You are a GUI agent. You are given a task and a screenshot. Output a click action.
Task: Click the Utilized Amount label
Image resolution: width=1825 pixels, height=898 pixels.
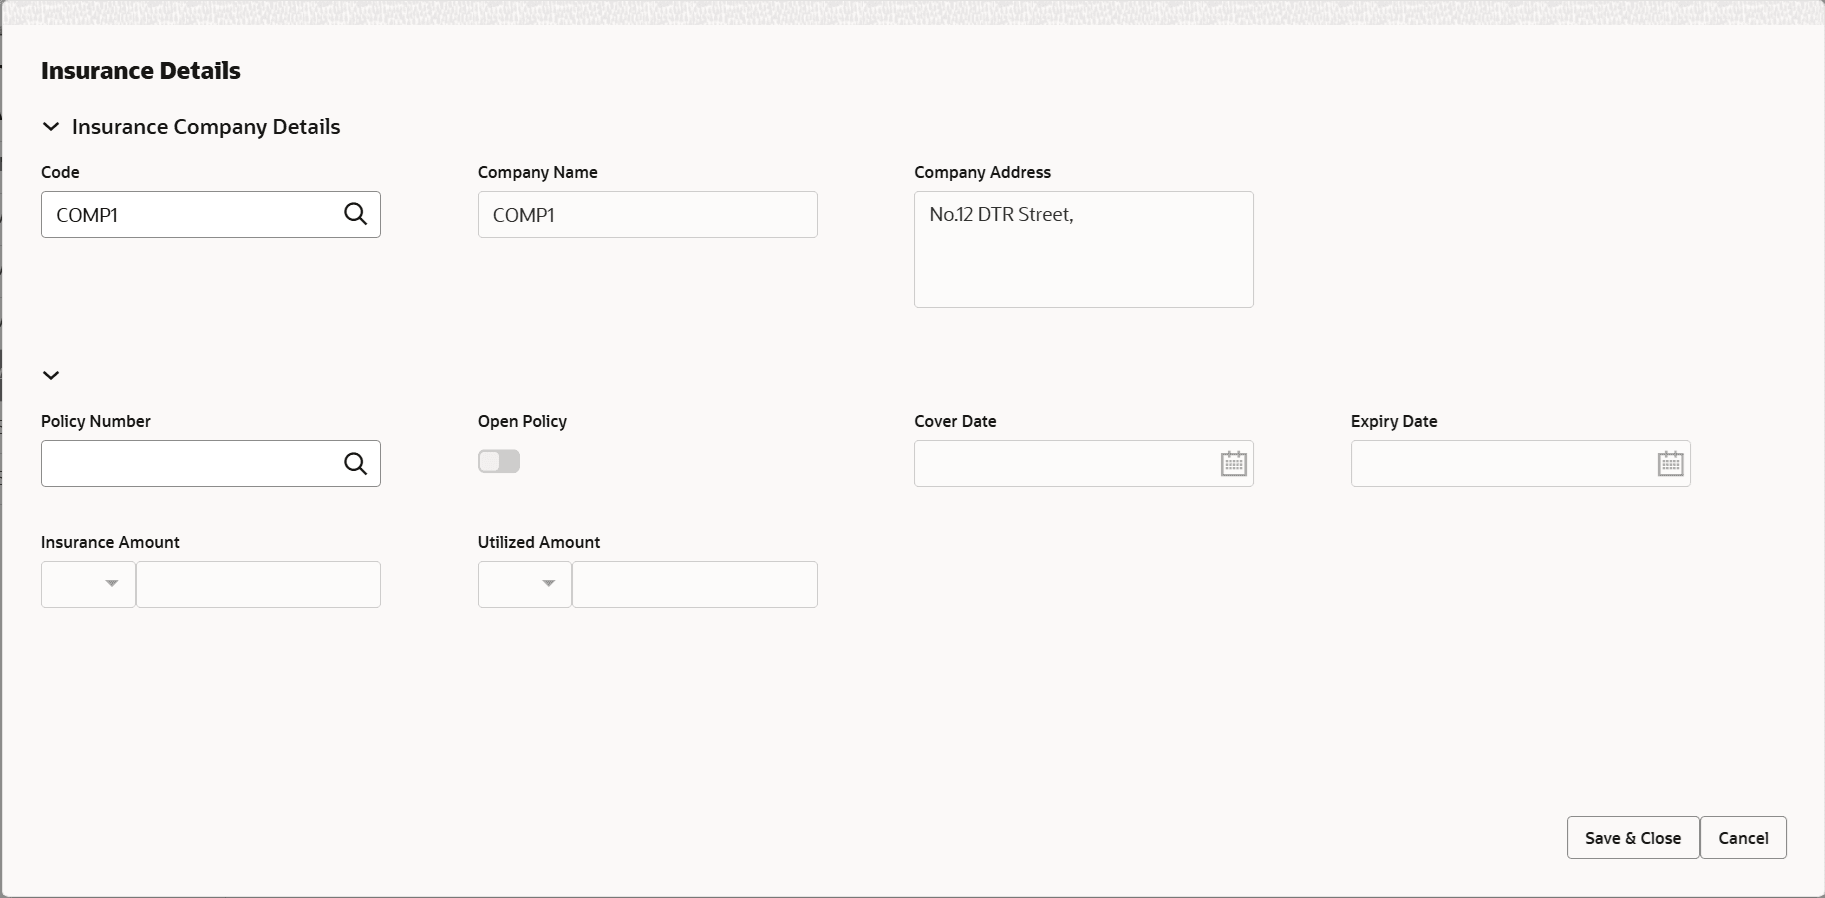pyautogui.click(x=539, y=542)
